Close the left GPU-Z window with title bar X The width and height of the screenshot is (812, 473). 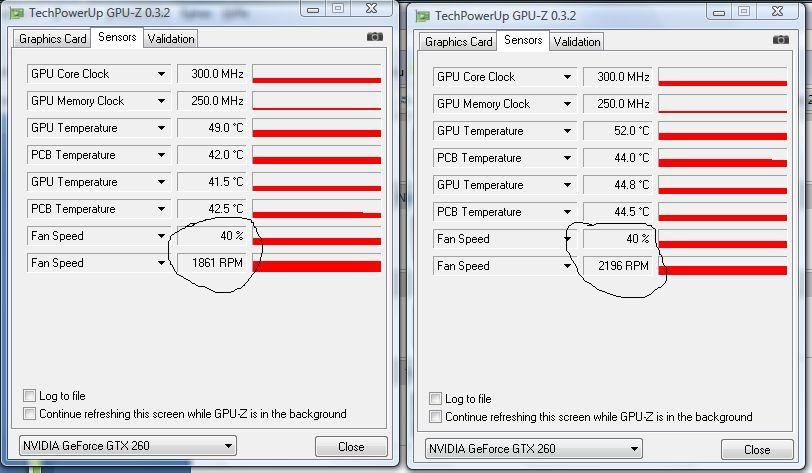[x=371, y=8]
